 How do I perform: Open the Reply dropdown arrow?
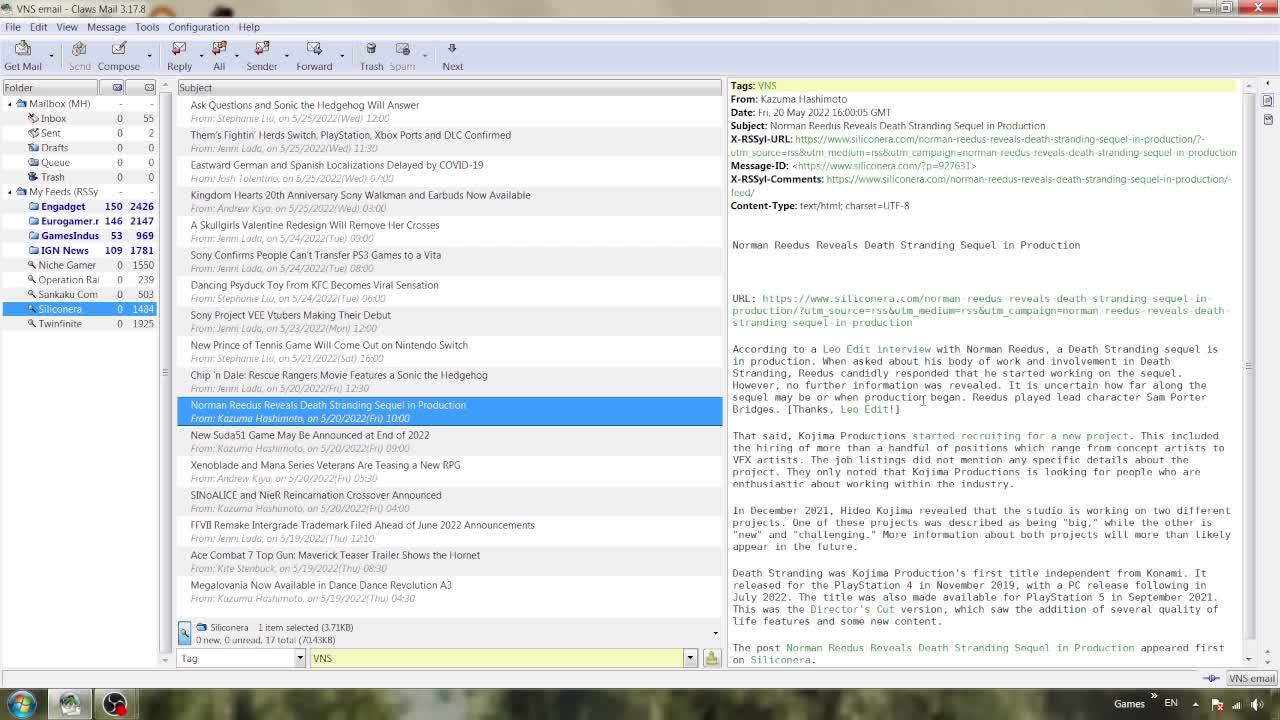[201, 56]
